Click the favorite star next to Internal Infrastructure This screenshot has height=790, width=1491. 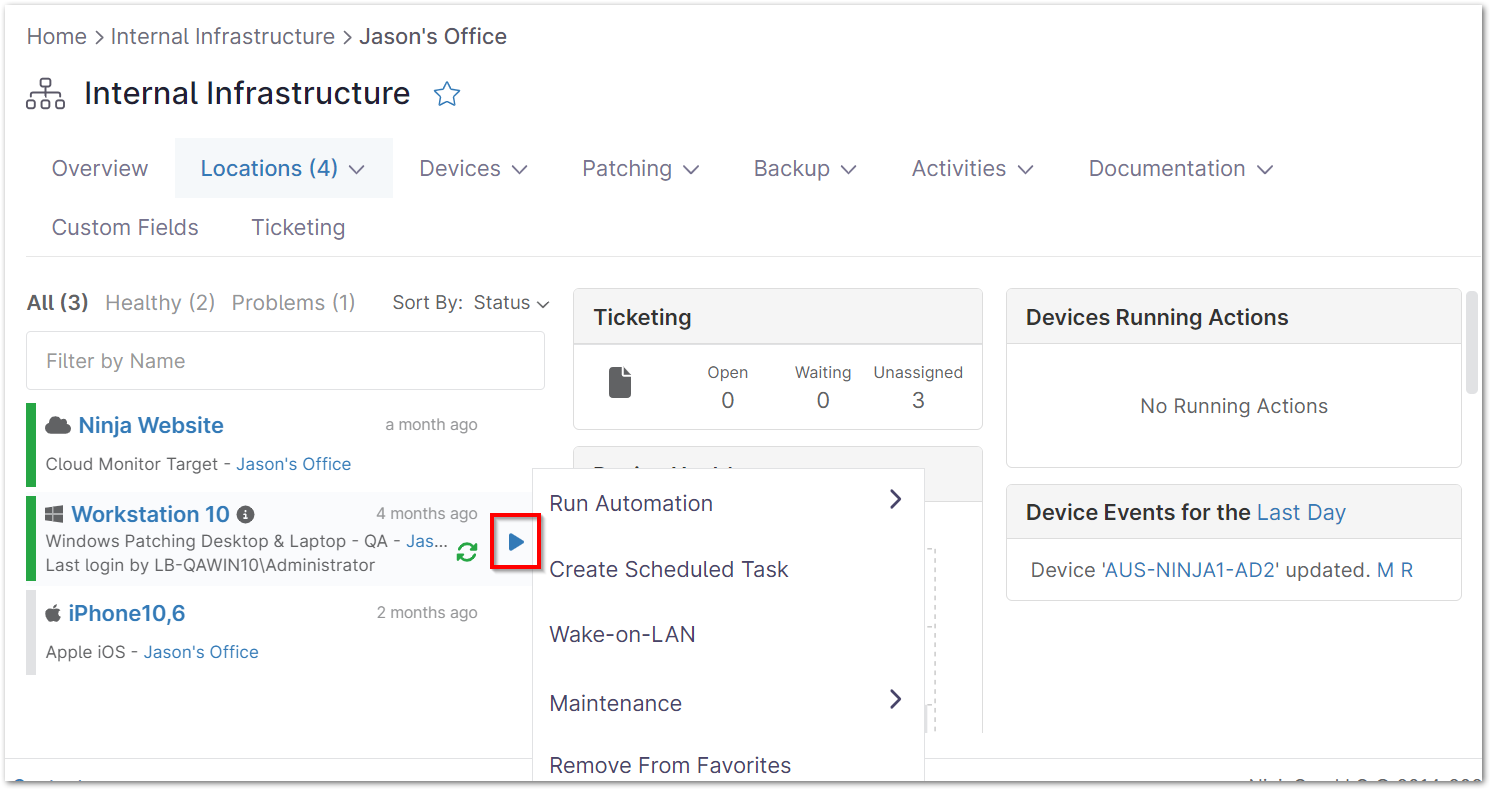click(447, 94)
